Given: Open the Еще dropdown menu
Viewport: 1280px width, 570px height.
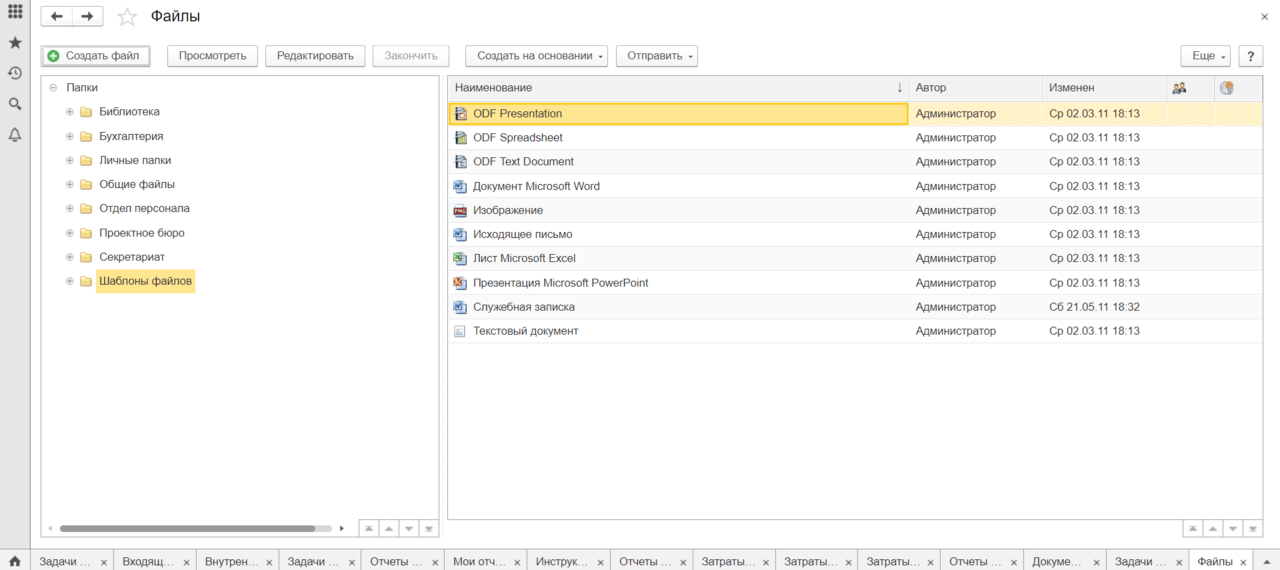Looking at the screenshot, I should pos(1205,56).
